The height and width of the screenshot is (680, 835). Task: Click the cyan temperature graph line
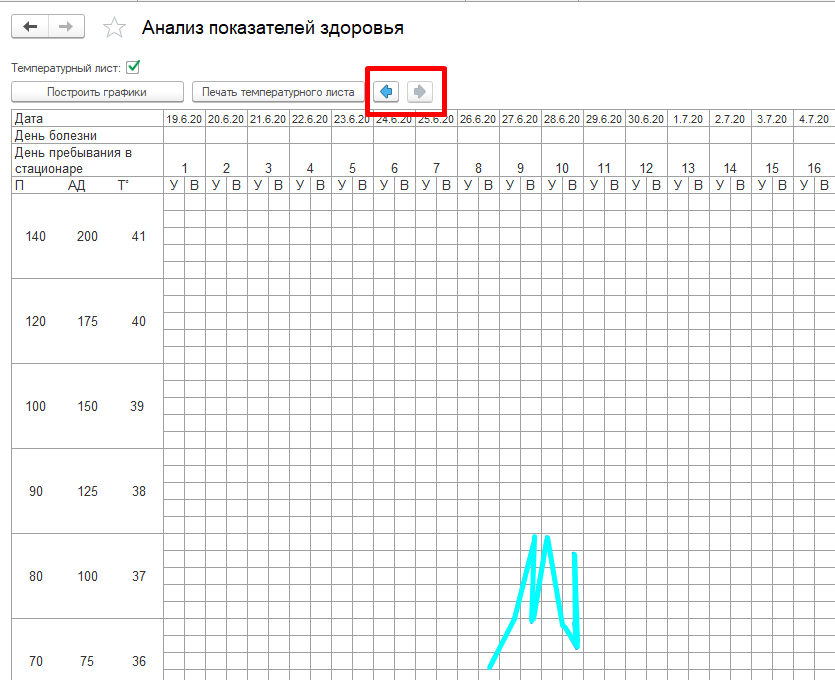tap(516, 612)
